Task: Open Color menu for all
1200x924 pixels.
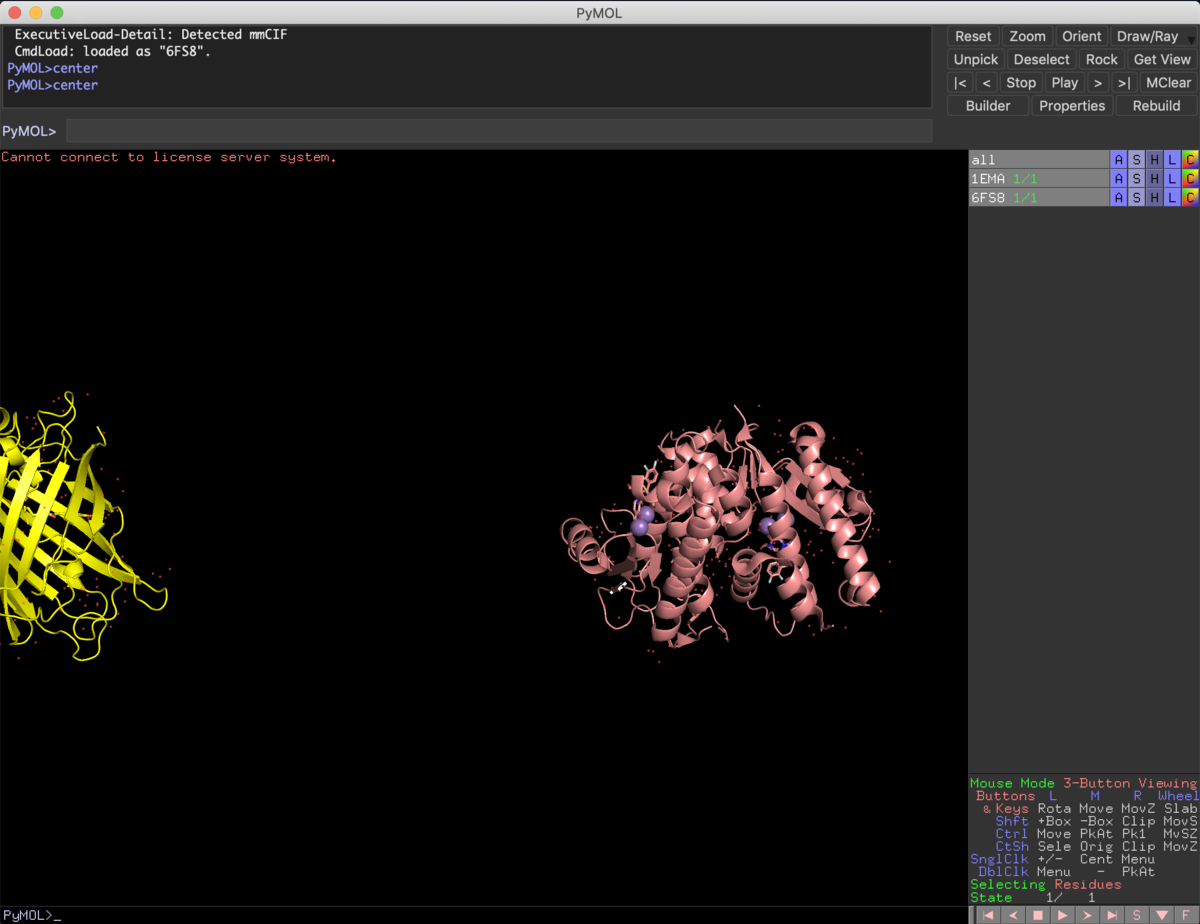Action: point(1190,160)
